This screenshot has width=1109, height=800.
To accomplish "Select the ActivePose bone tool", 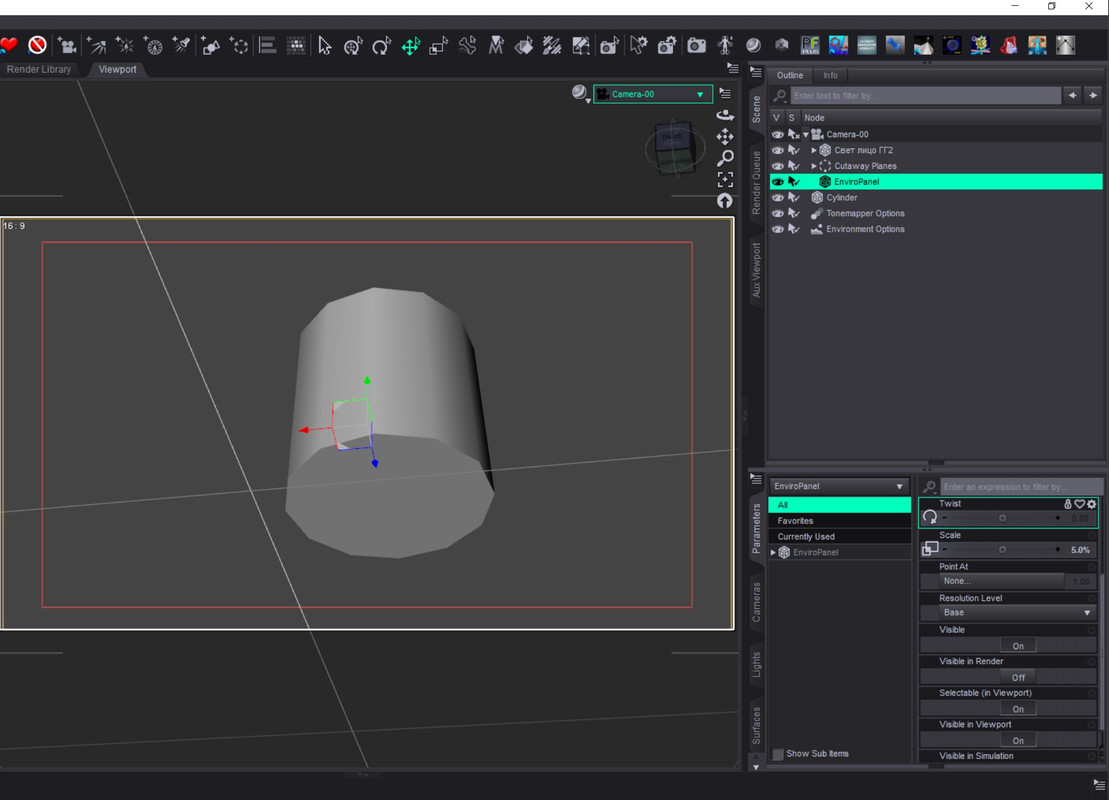I will (468, 46).
